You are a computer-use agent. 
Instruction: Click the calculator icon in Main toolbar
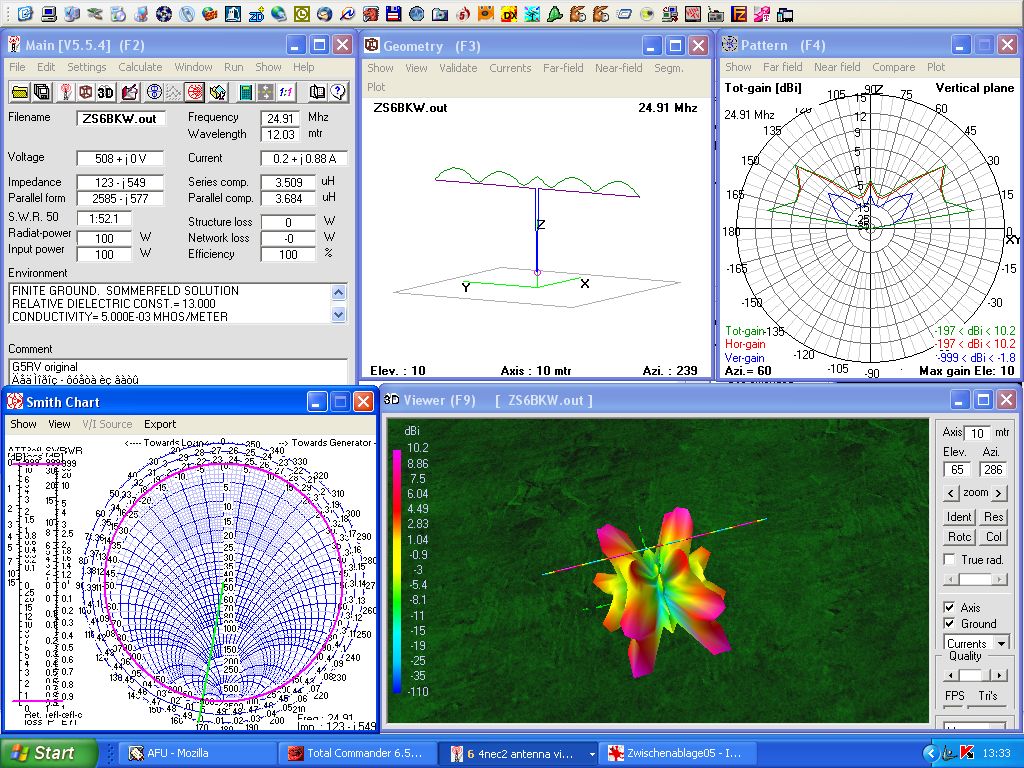(x=246, y=92)
